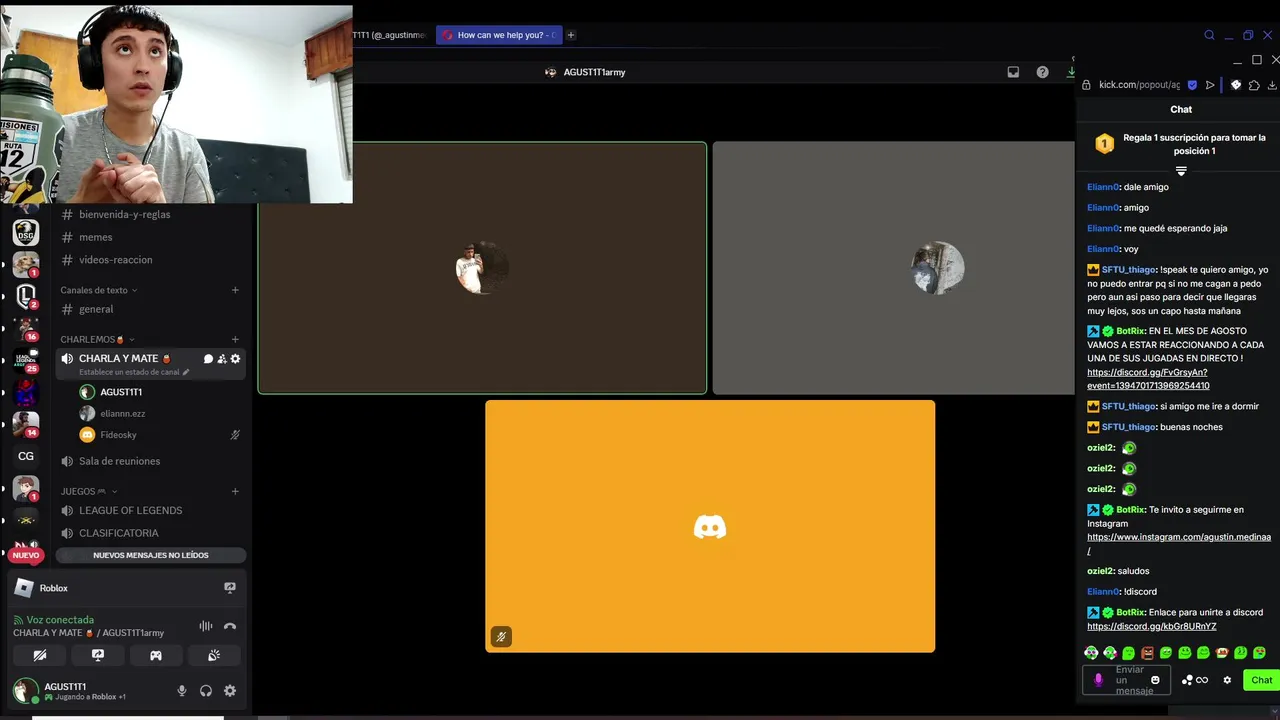Collapse the gift subscription leaderboard banner
This screenshot has width=1280, height=720.
click(1181, 172)
